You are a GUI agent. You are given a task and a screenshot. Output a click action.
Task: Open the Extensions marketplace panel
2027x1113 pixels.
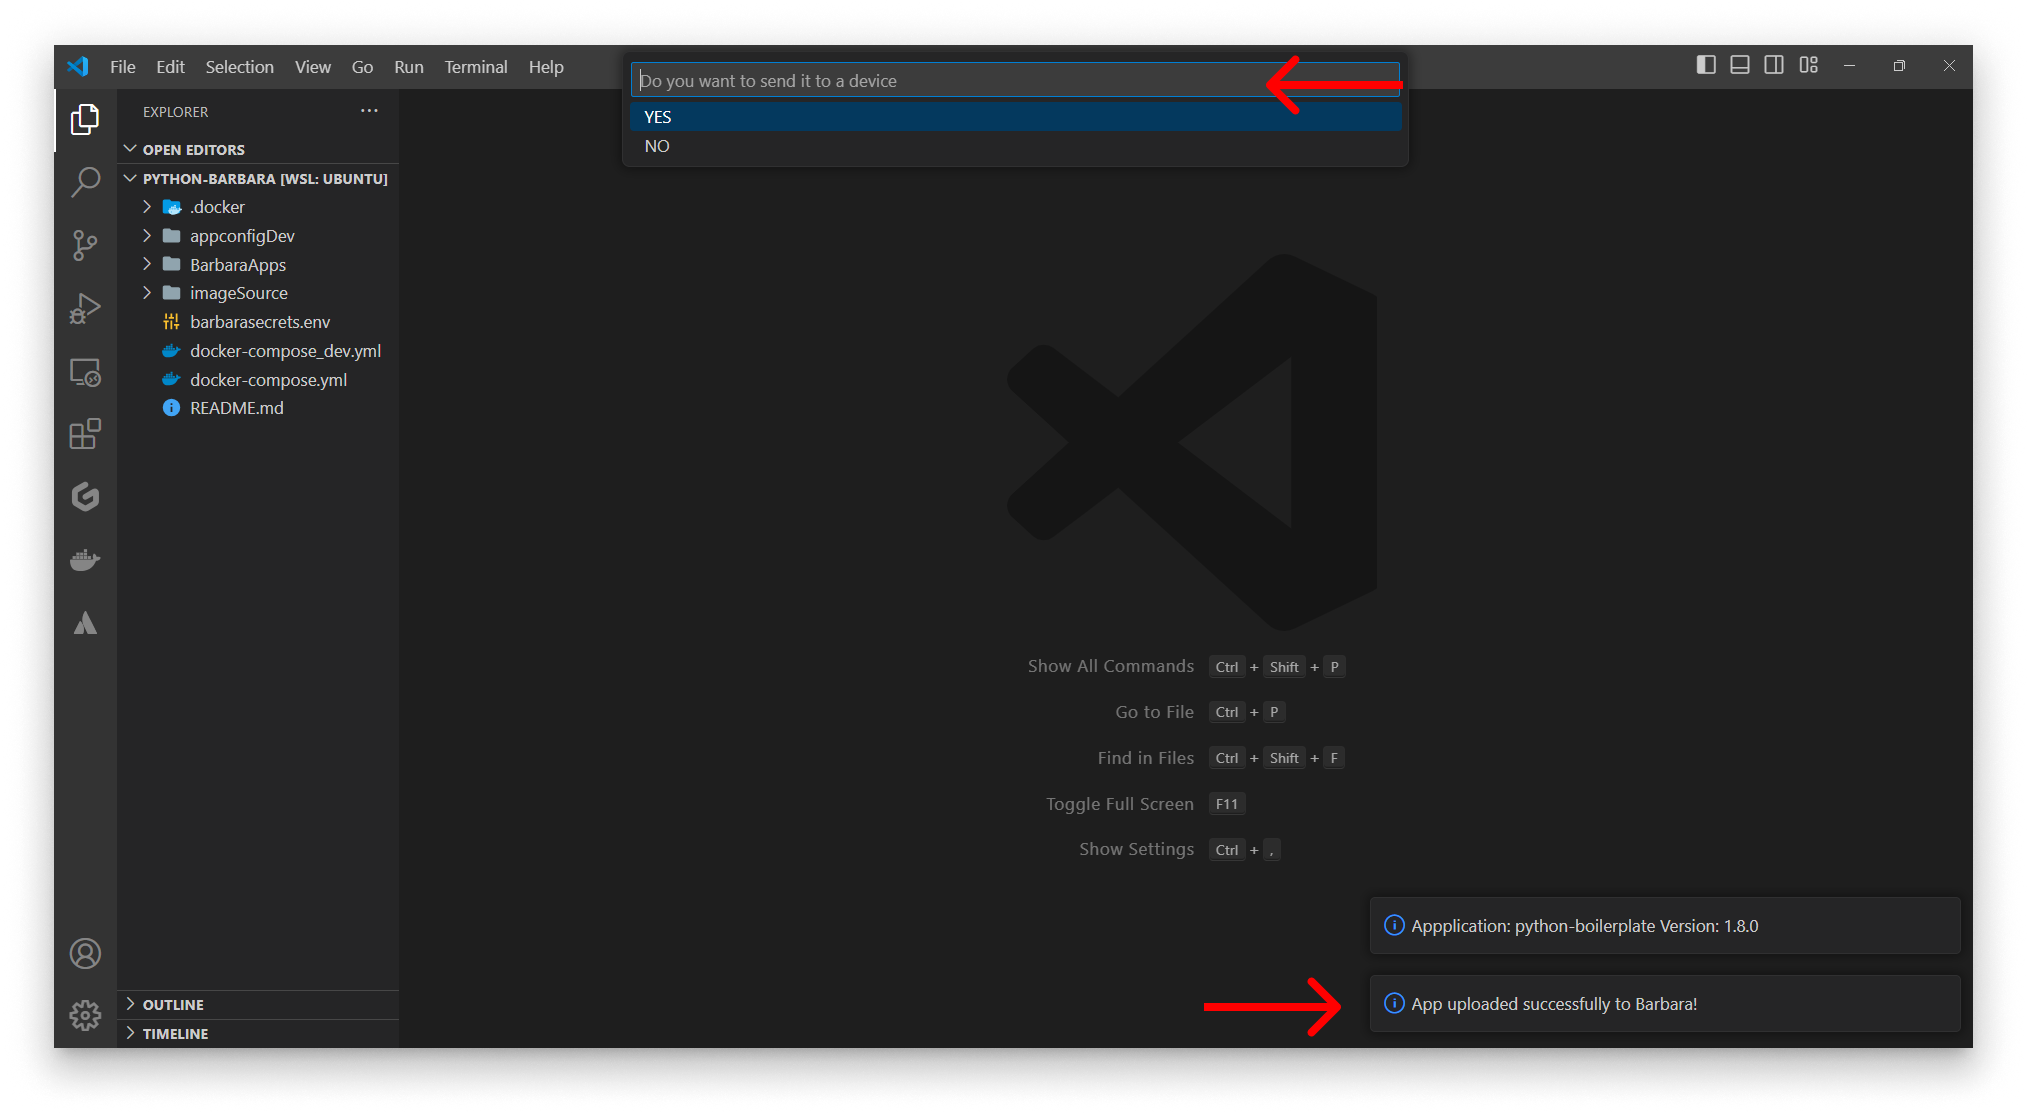(85, 433)
